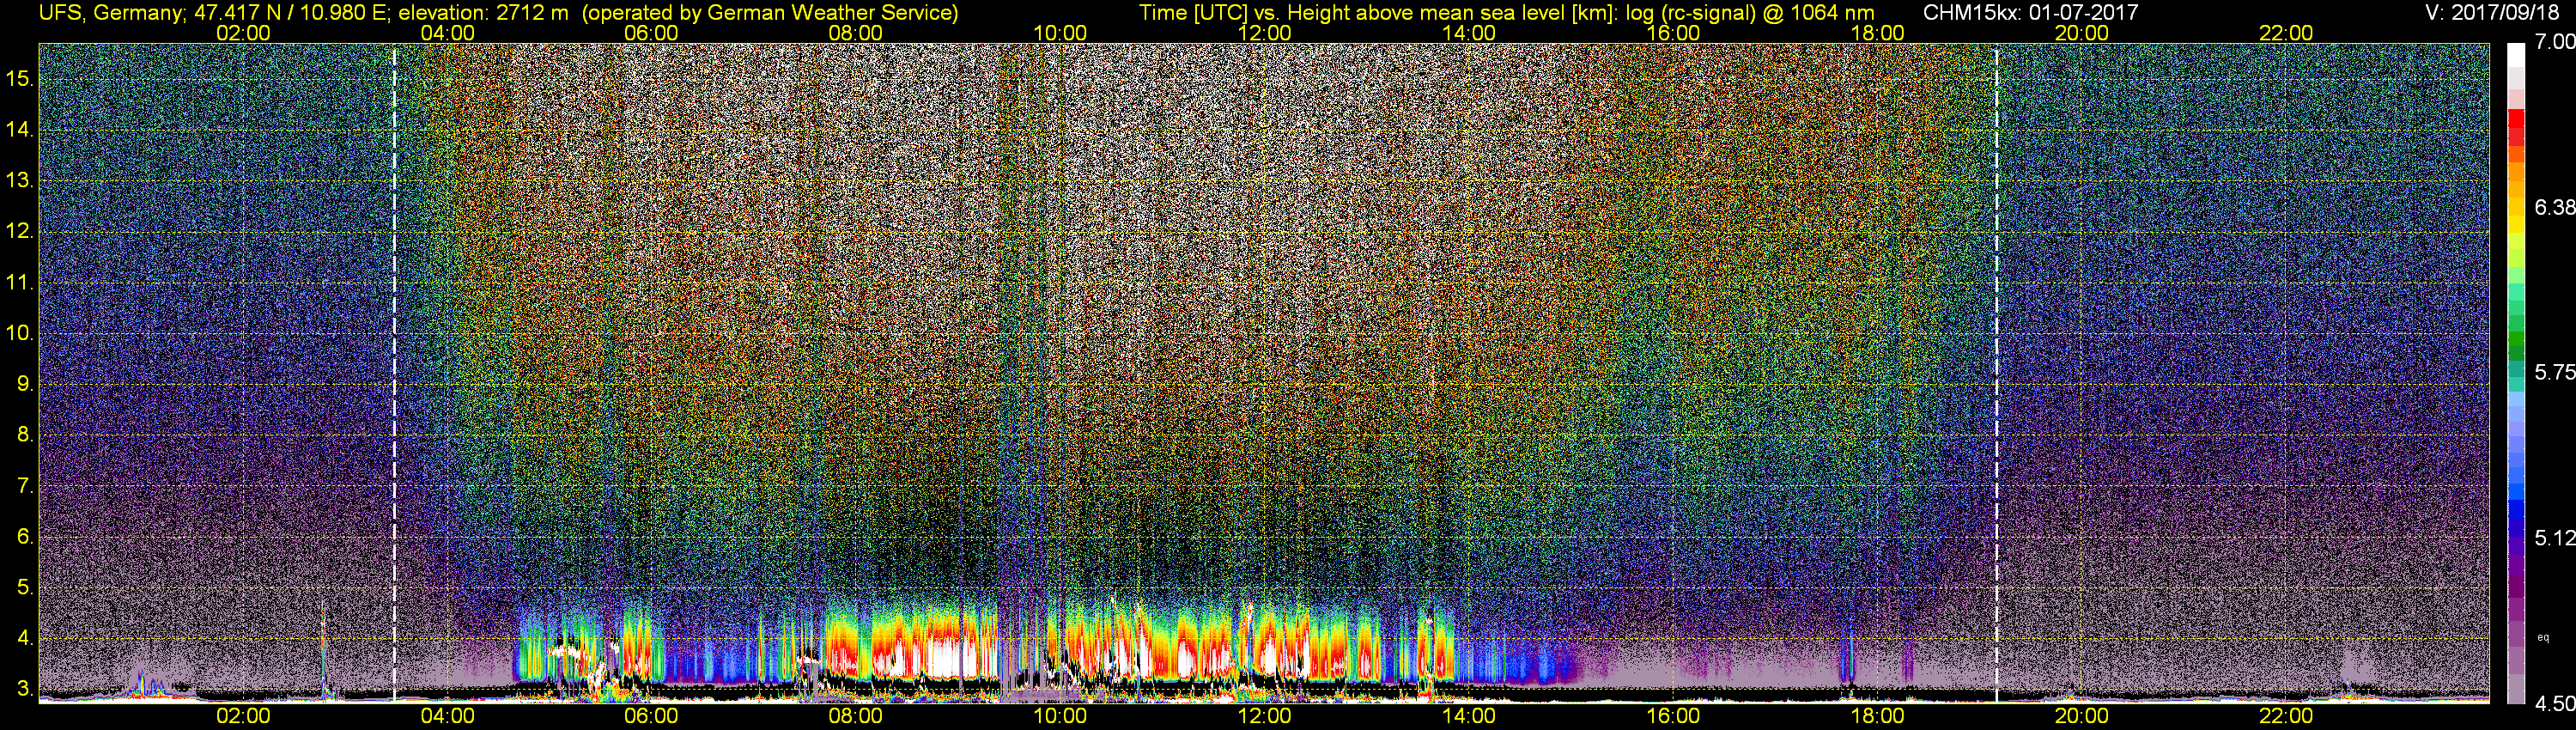The height and width of the screenshot is (730, 2576).
Task: Select the 6.38 color scale label
Action: click(2555, 207)
